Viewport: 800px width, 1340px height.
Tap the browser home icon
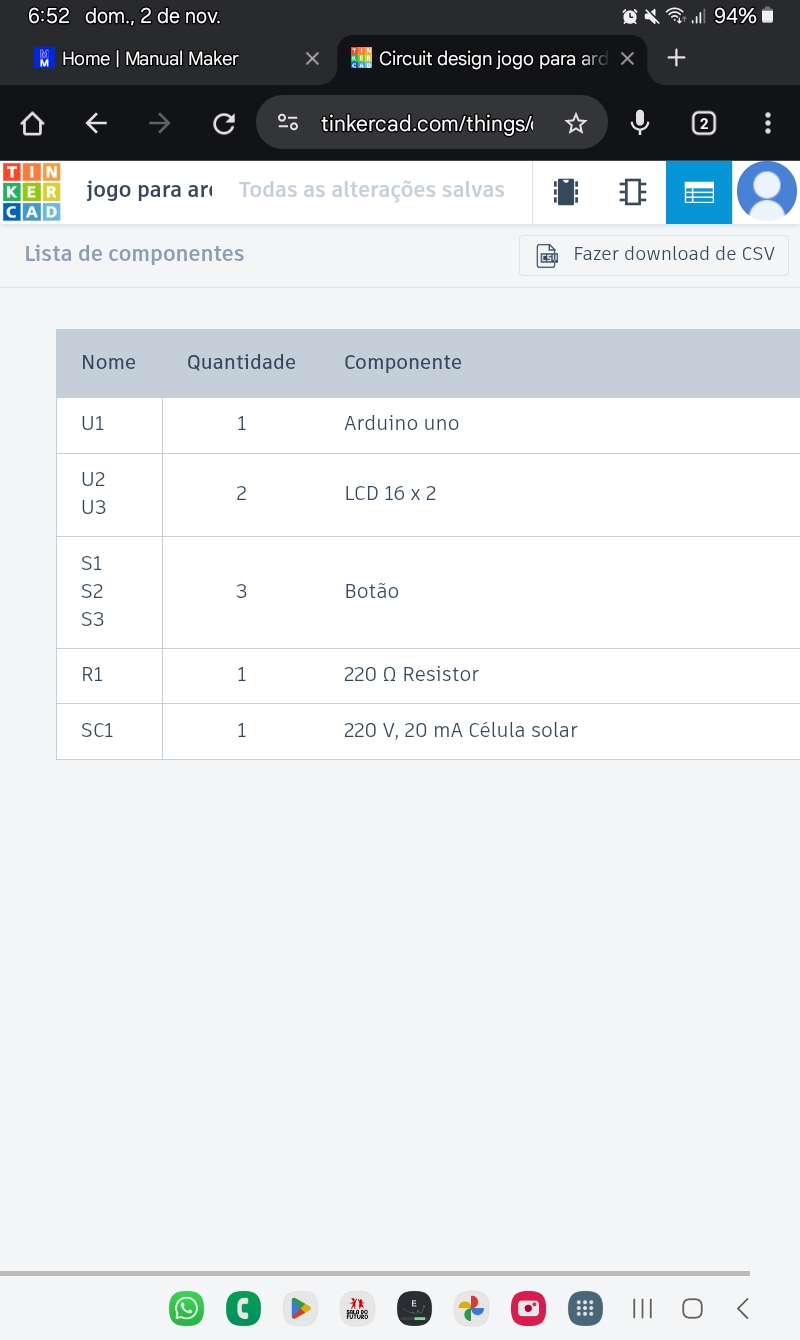pos(32,123)
